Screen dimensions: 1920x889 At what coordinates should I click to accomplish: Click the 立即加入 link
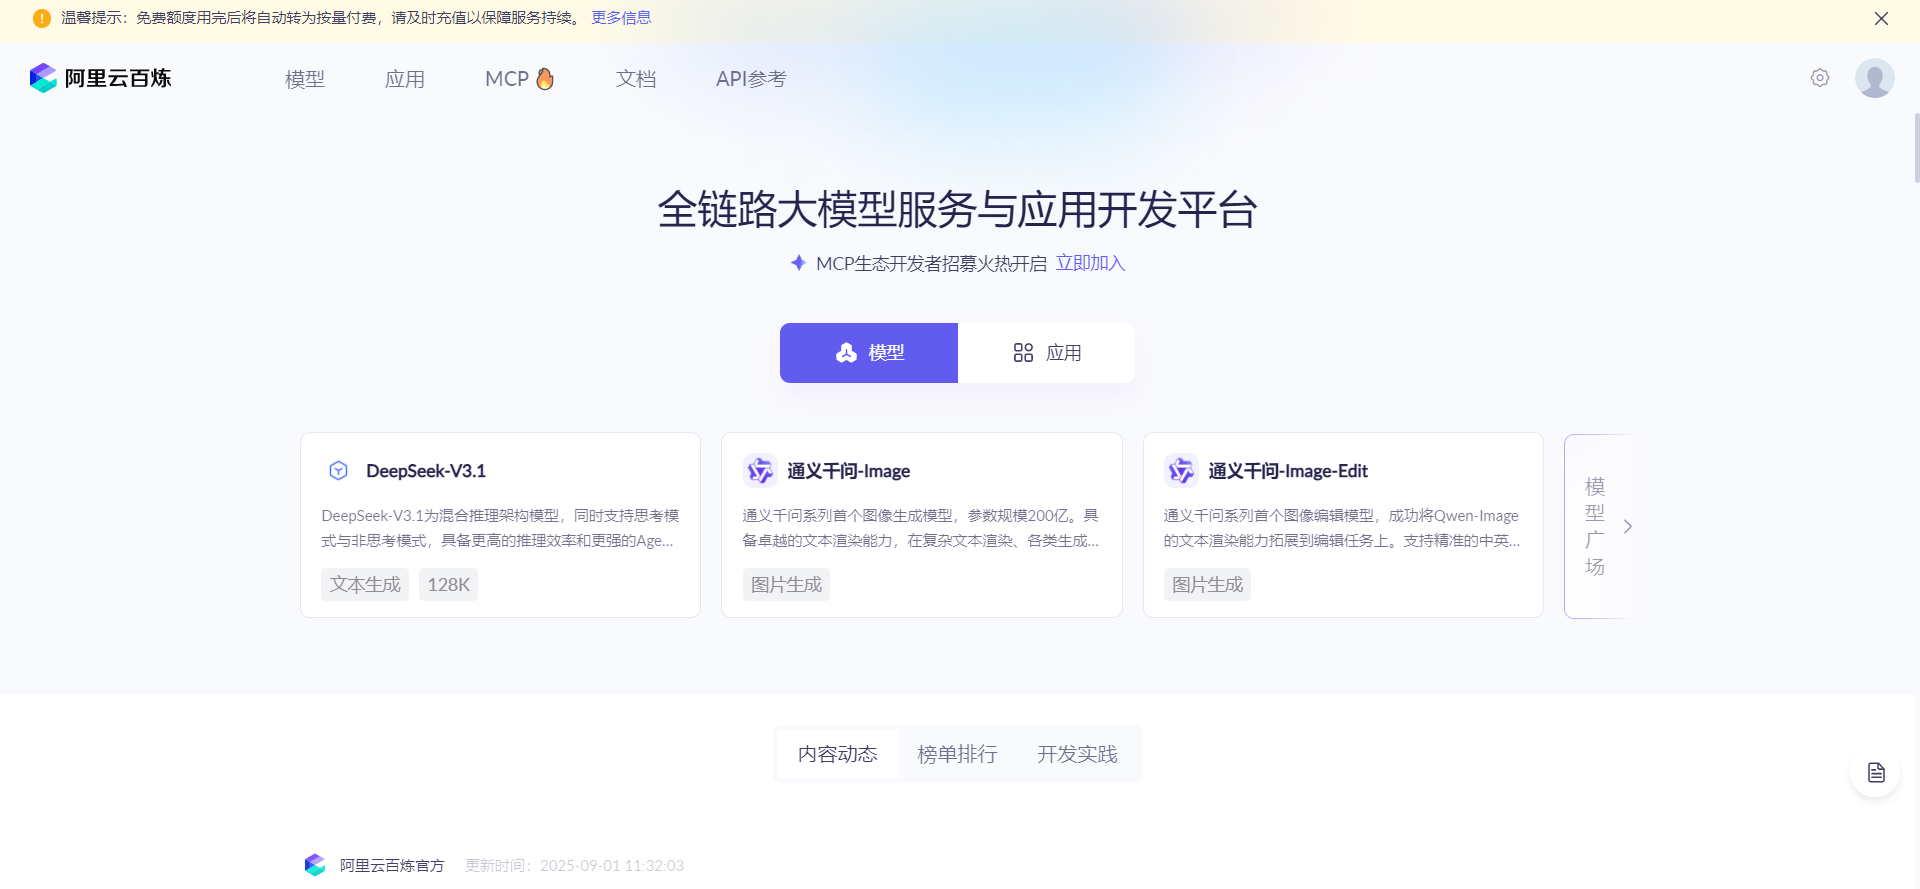tap(1091, 263)
